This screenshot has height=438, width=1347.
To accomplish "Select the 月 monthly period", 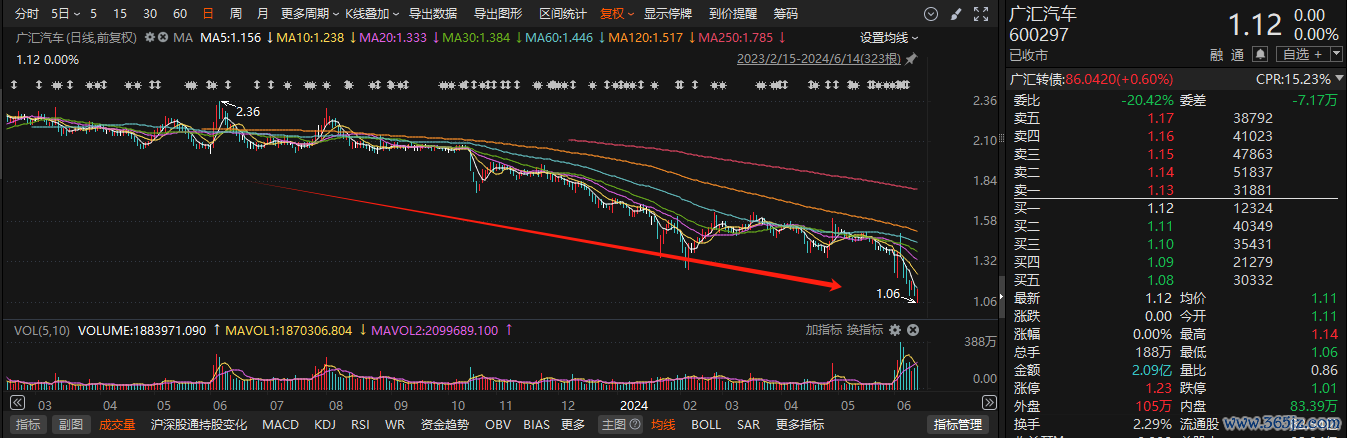I will click(262, 14).
